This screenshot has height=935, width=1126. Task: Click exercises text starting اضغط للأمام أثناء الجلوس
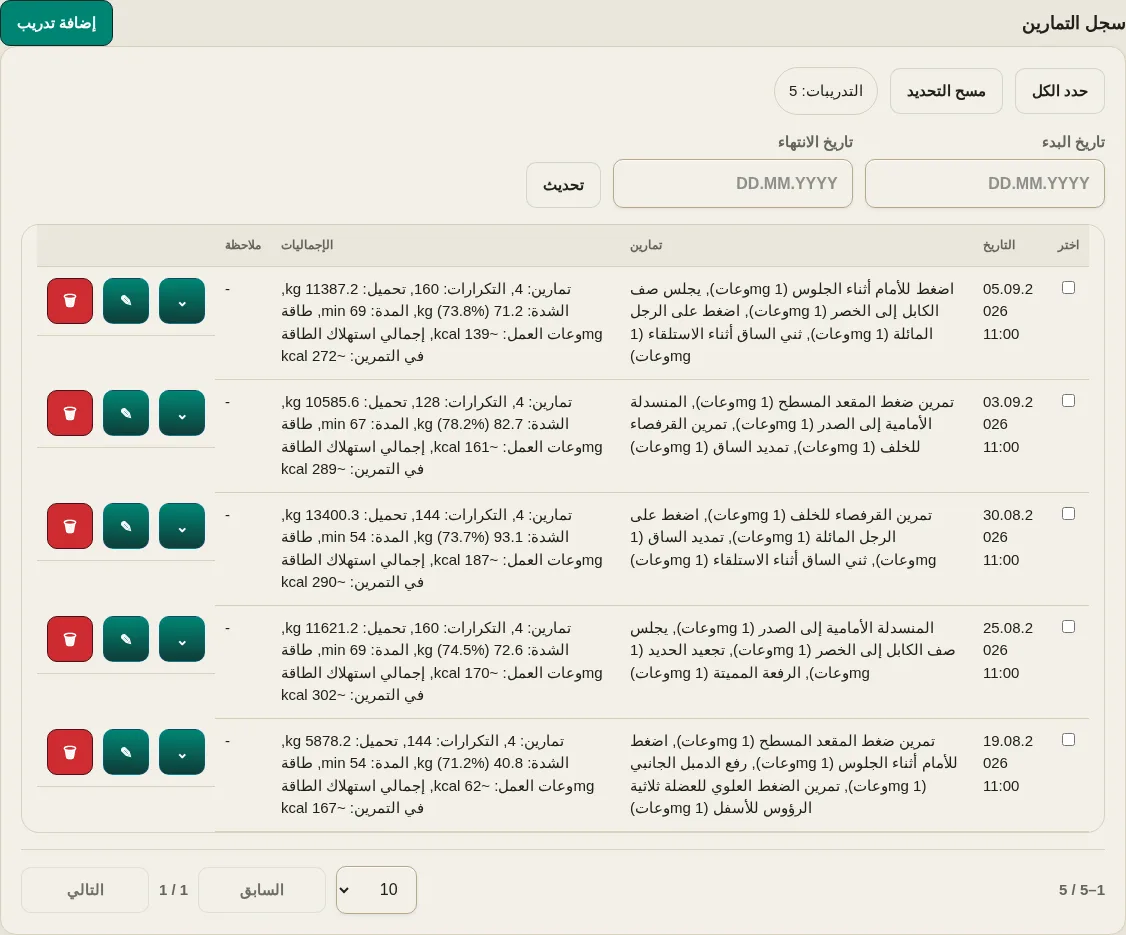point(792,322)
